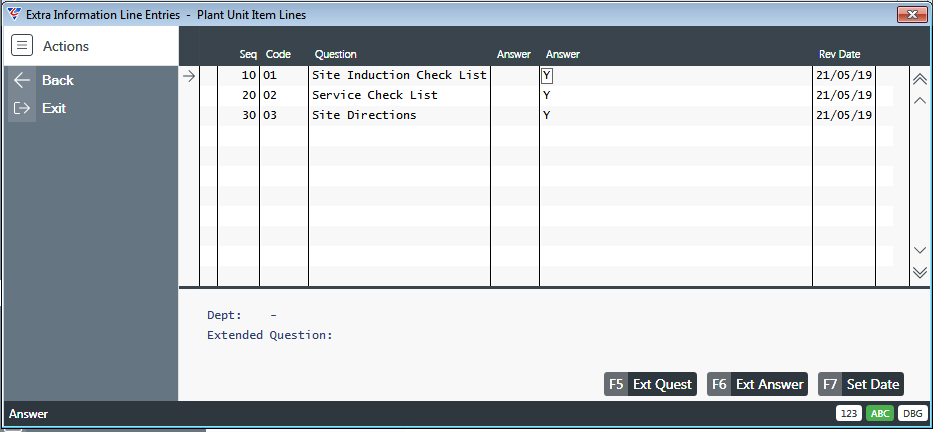This screenshot has height=432, width=936.
Task: Click the application logo in title bar
Action: [x=14, y=14]
